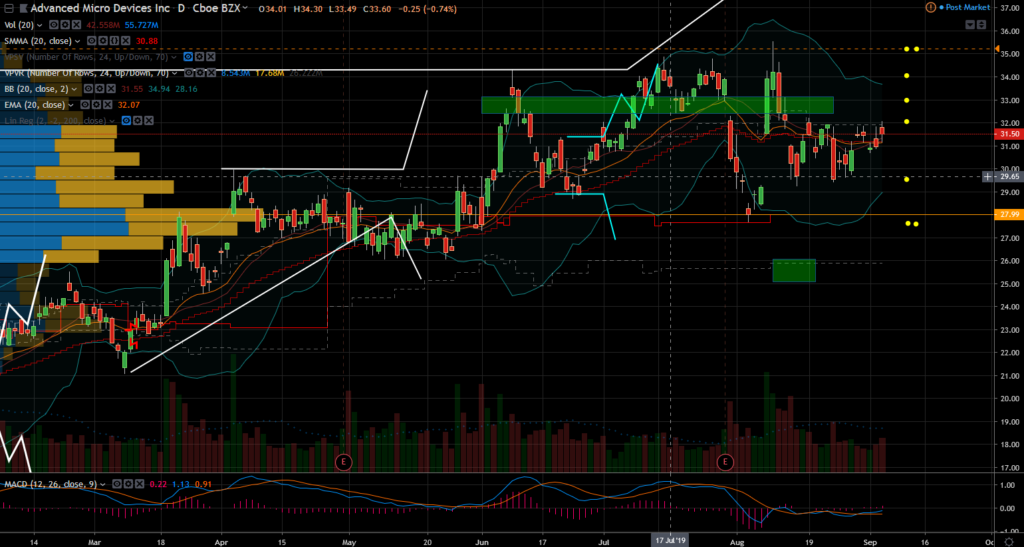This screenshot has height=547, width=1024.
Task: Remove the VPVR indicator
Action: tap(212, 72)
